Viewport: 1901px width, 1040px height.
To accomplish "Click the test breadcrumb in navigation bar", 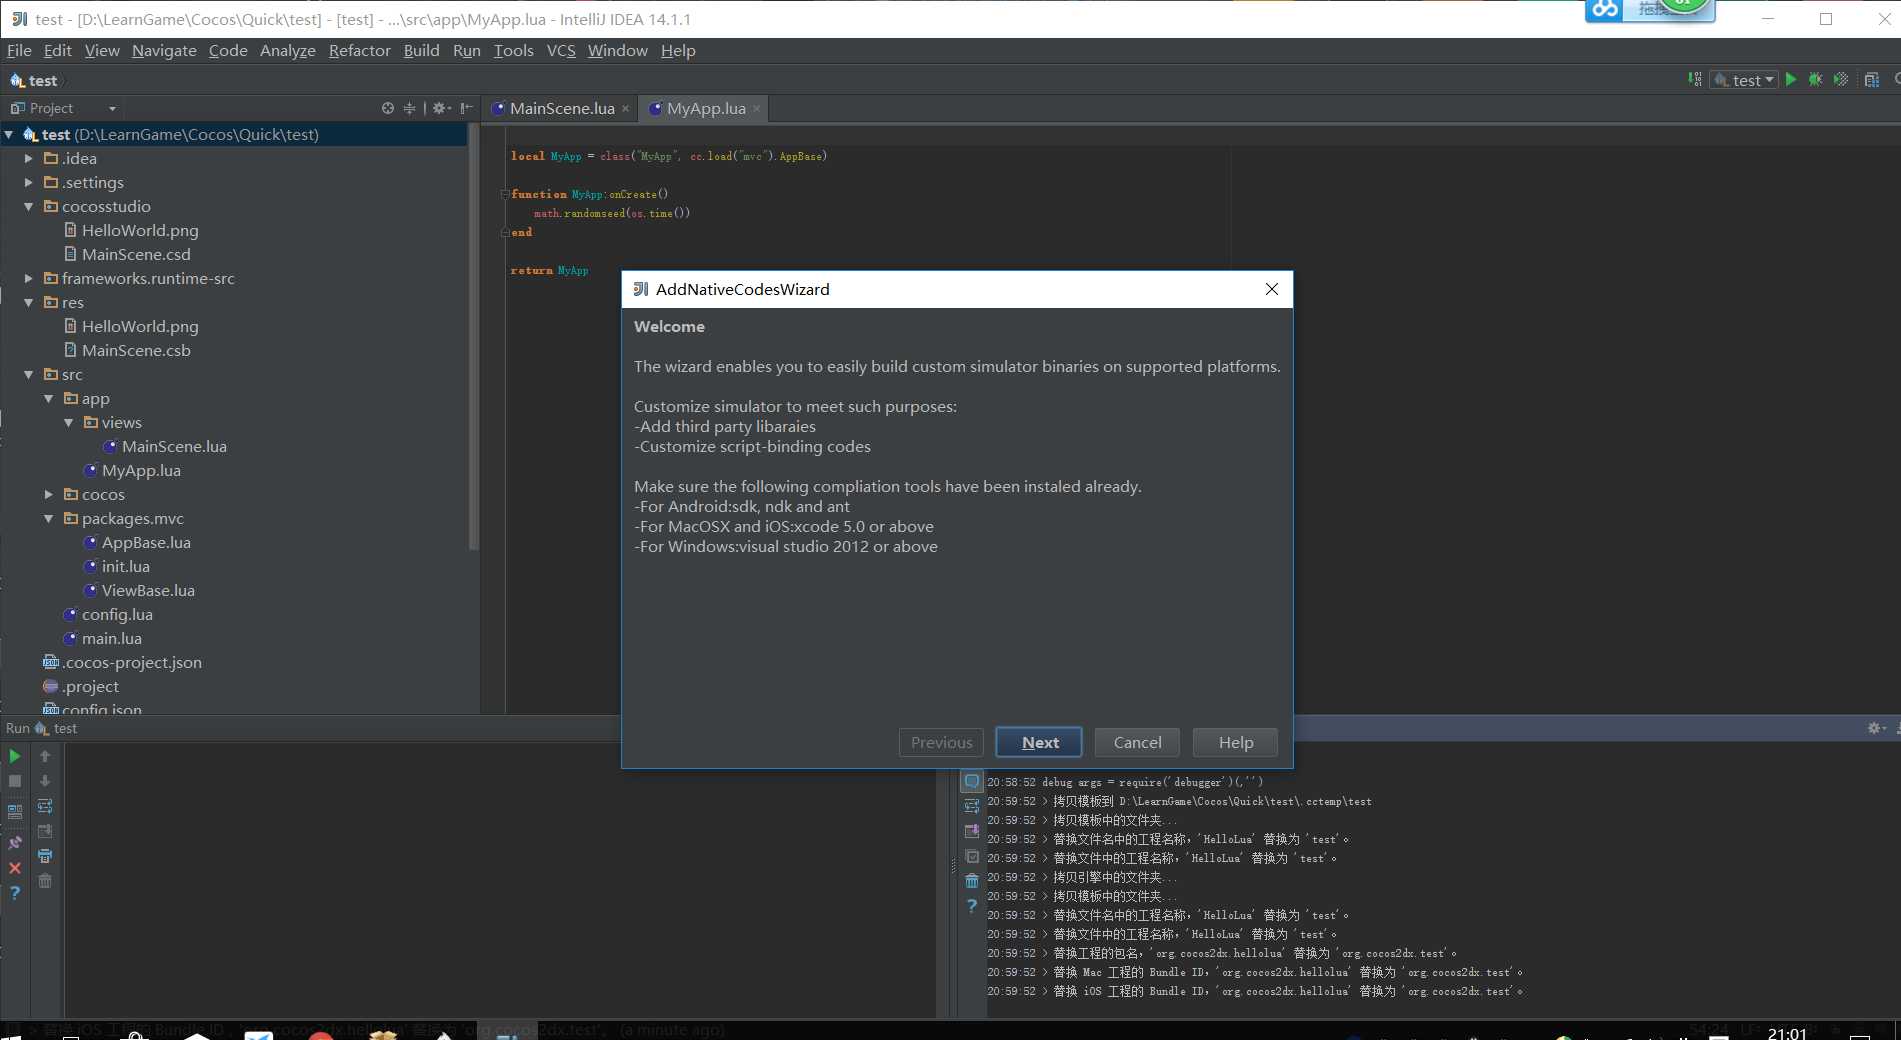I will click(34, 80).
